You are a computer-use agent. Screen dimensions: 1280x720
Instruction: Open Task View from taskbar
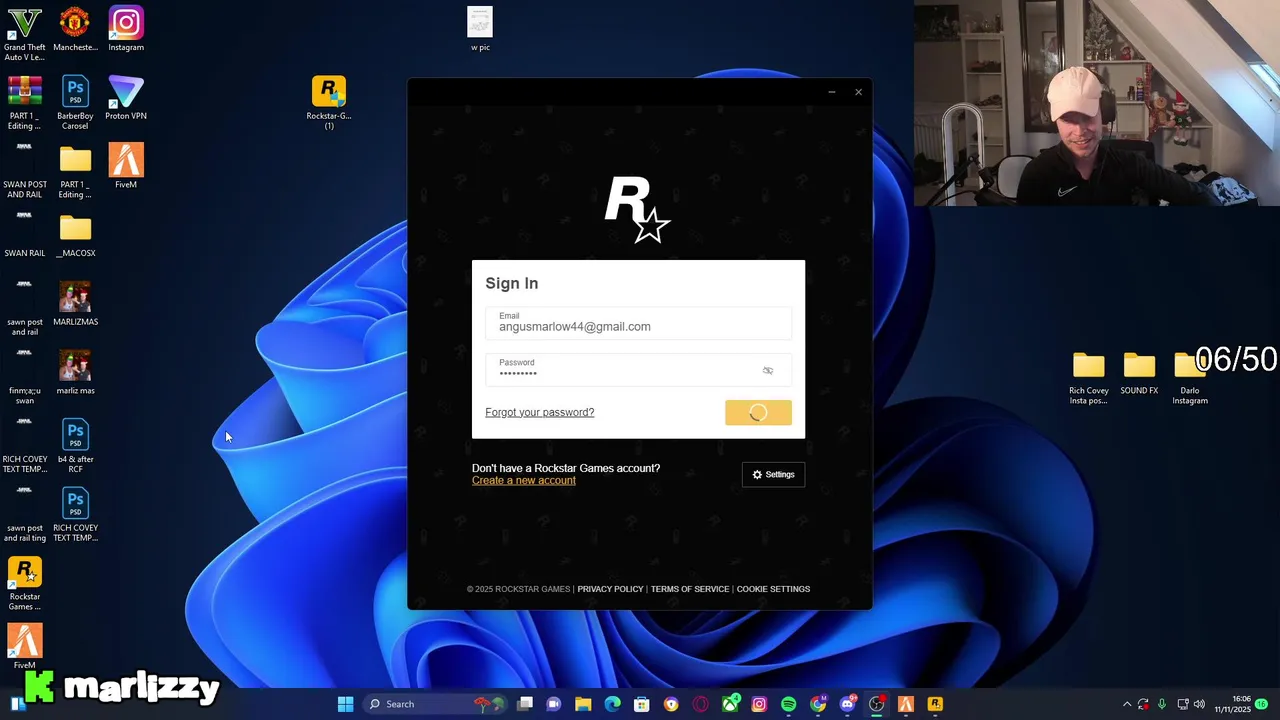[525, 704]
